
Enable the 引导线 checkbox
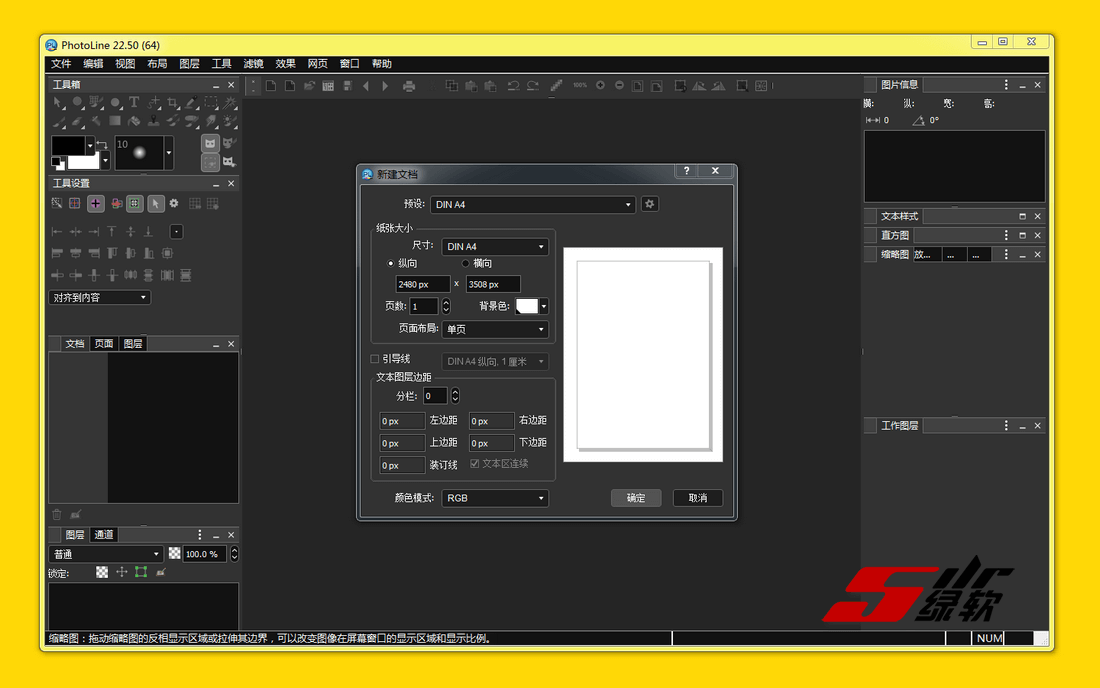point(376,359)
